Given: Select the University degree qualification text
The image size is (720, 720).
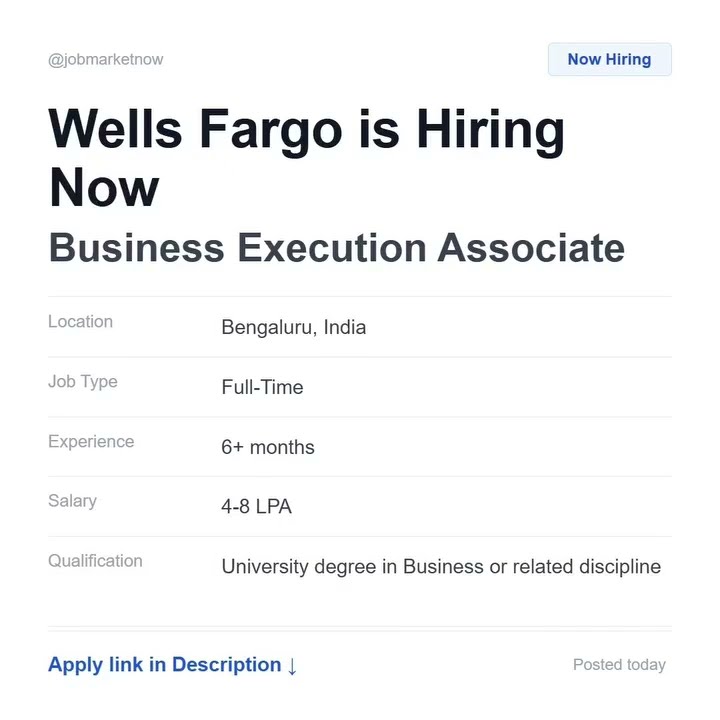Looking at the screenshot, I should (441, 567).
